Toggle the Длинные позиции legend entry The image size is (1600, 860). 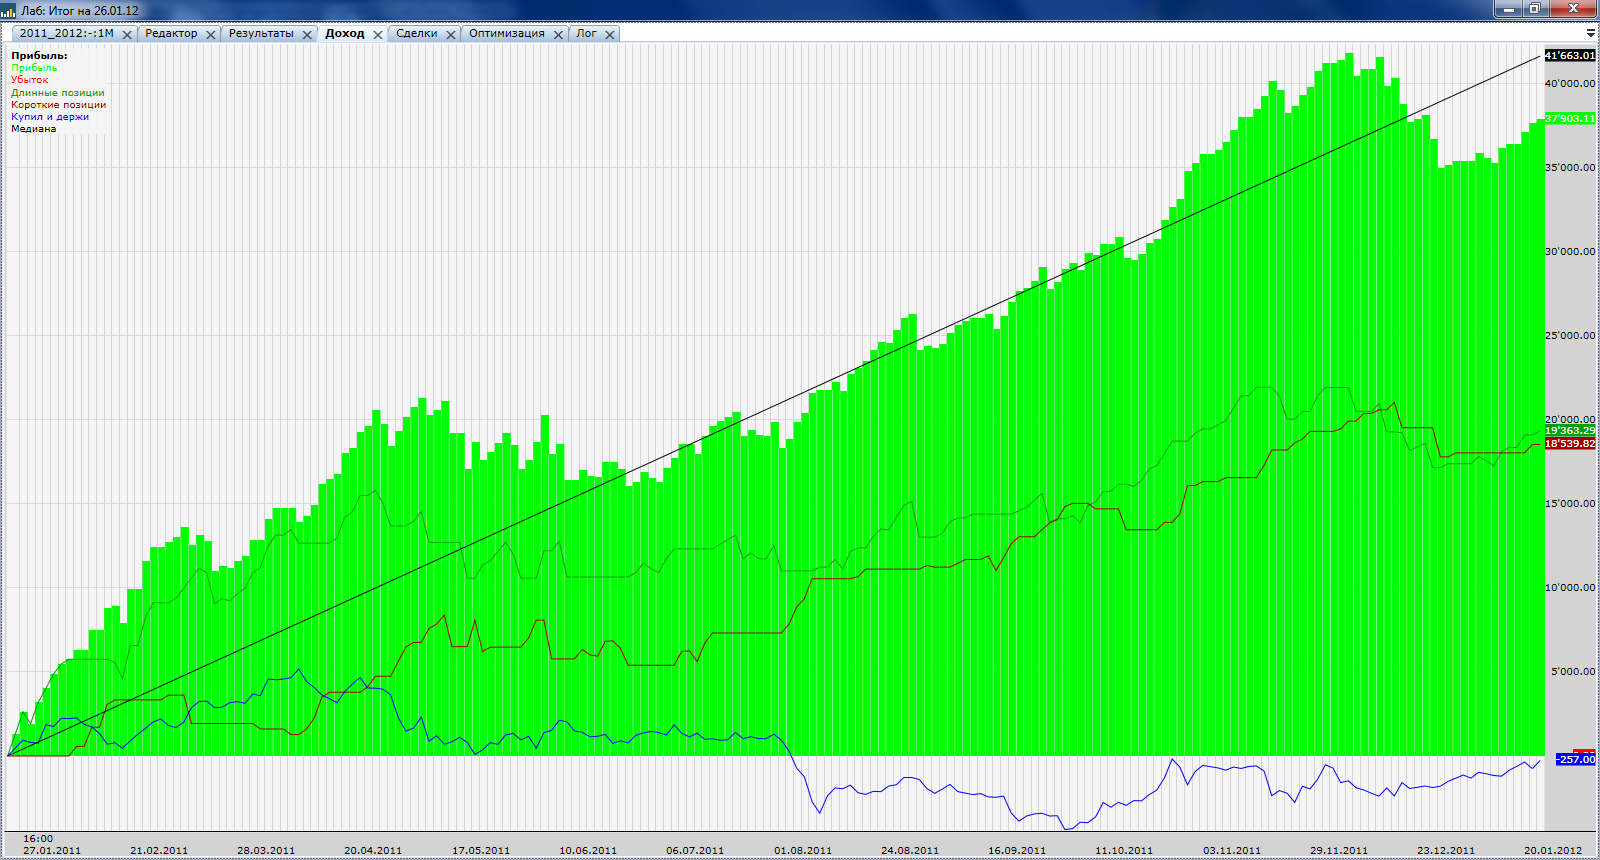click(58, 92)
